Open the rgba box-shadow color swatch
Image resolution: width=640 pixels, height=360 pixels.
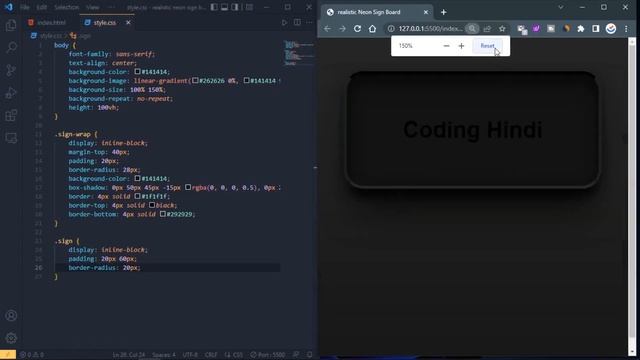pyautogui.click(x=188, y=187)
